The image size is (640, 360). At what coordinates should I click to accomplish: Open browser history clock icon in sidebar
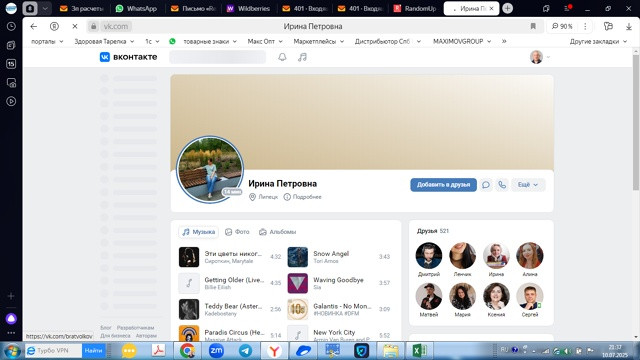coord(11,27)
